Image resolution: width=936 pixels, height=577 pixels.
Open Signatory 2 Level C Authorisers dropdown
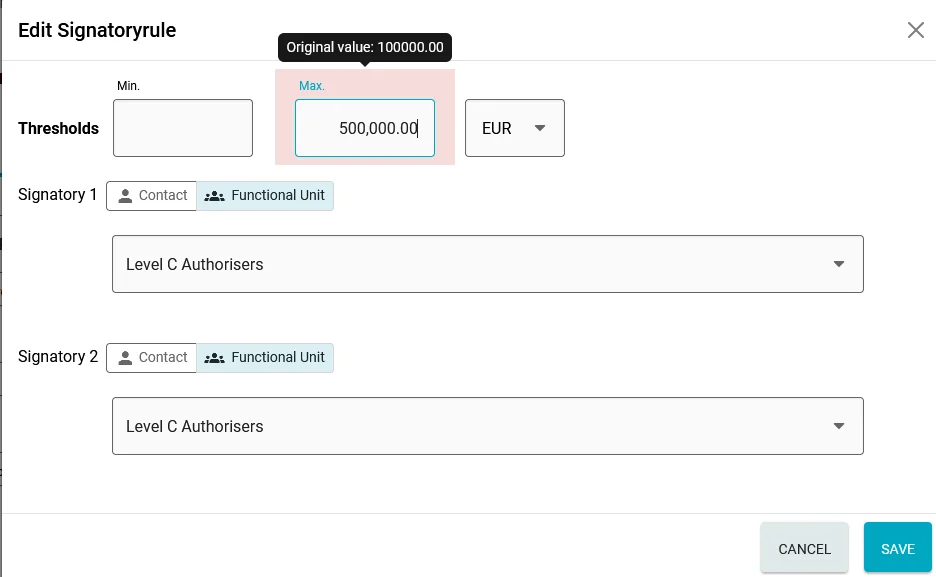click(x=488, y=426)
